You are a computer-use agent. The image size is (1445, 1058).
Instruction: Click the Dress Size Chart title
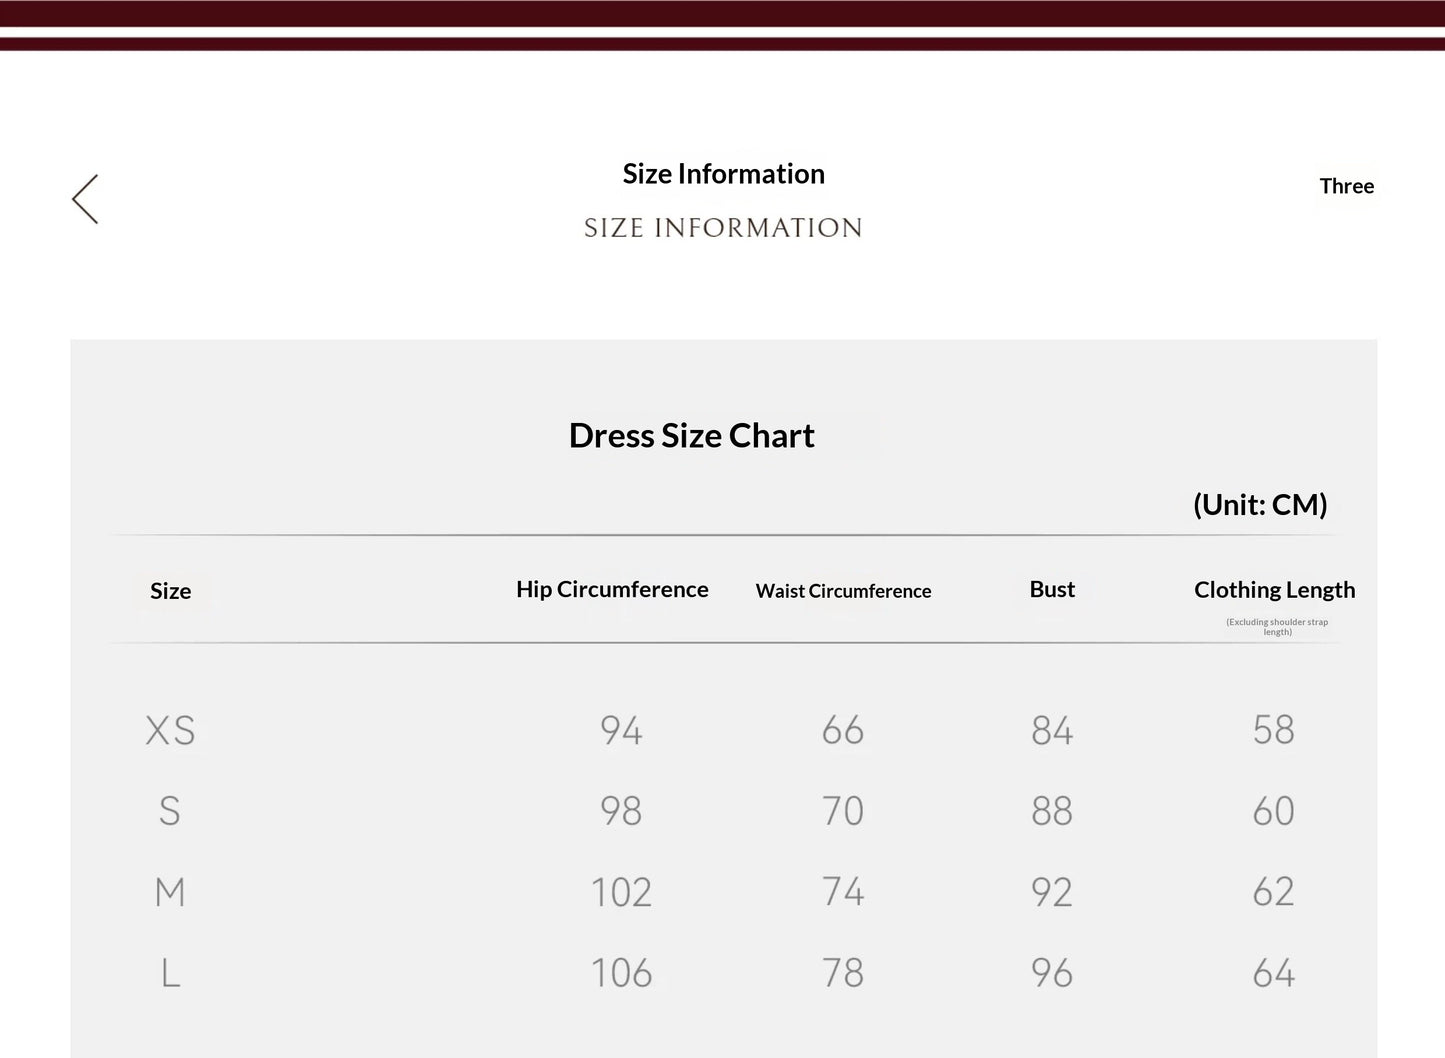tap(691, 435)
